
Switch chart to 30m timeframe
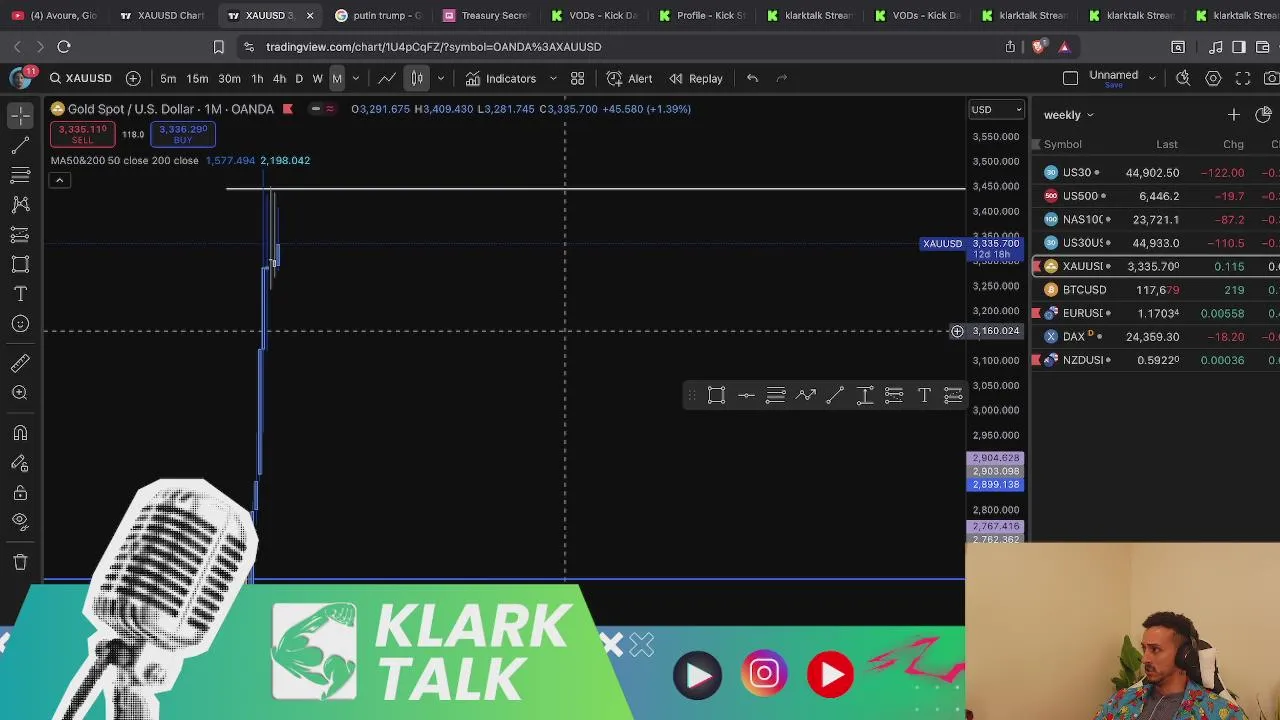coord(229,78)
